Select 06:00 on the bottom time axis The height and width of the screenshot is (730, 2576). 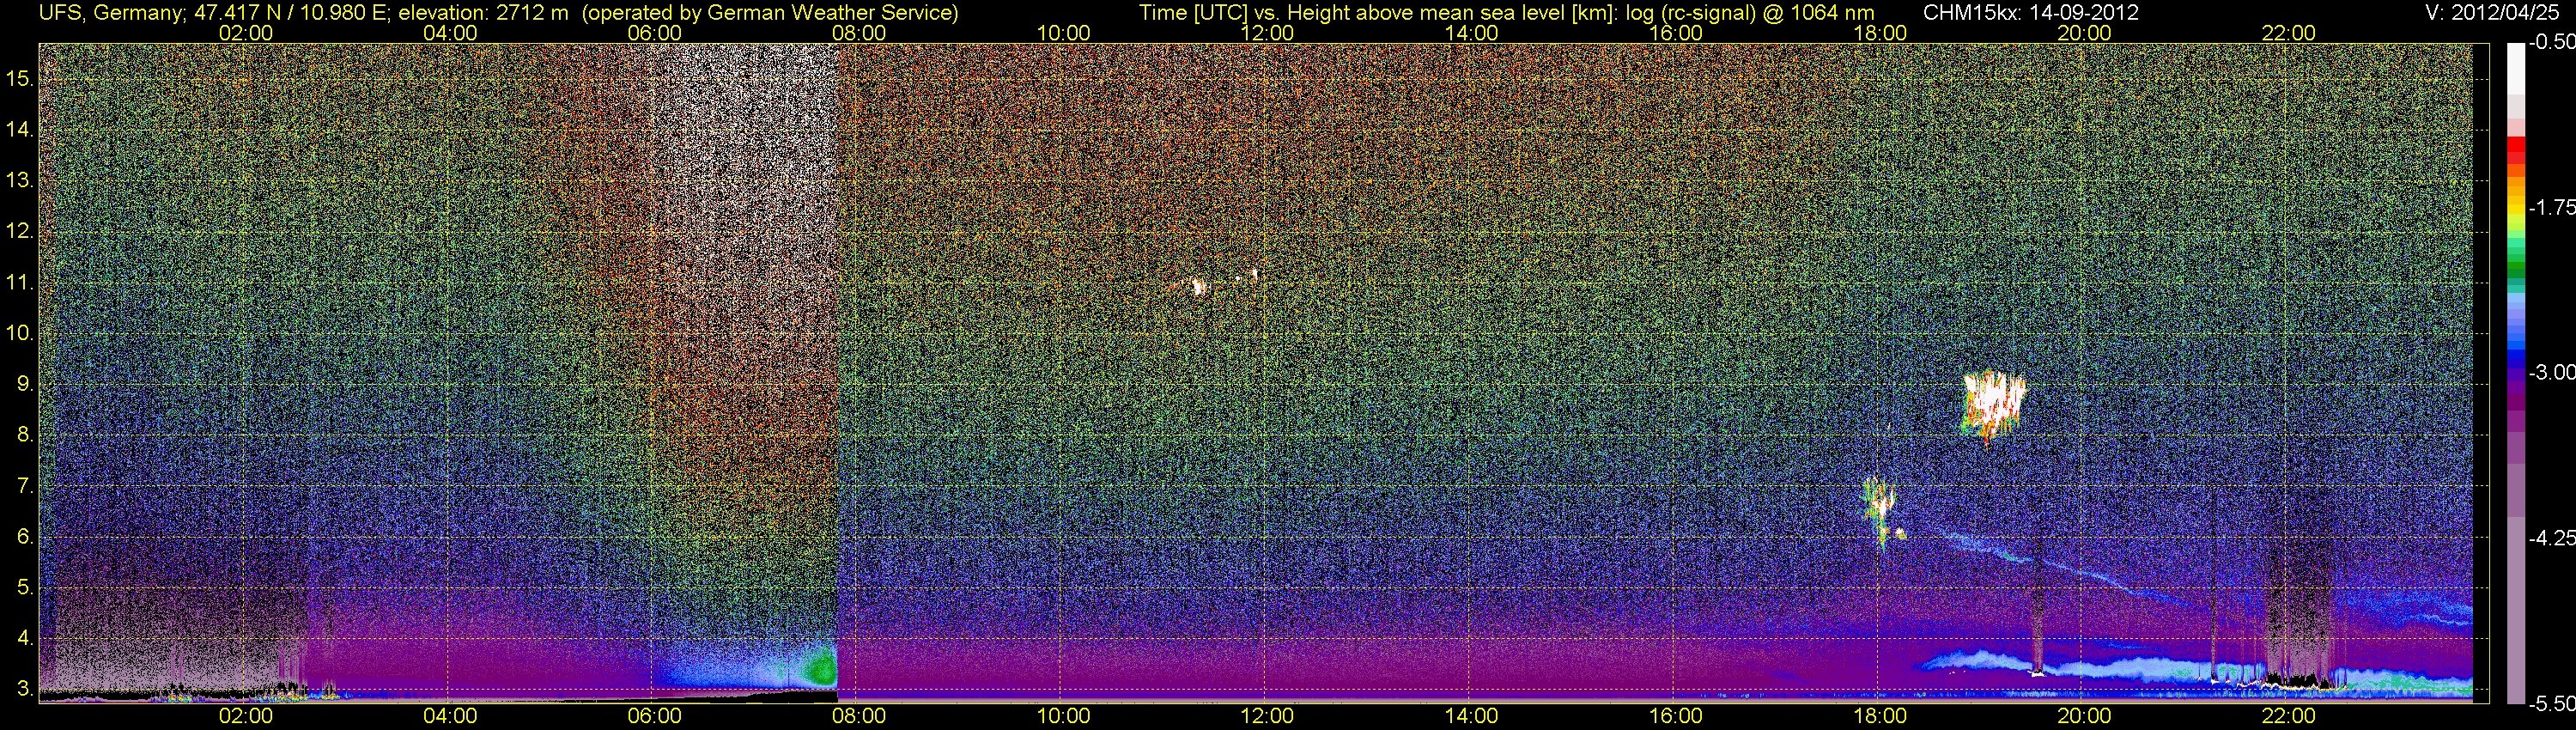(x=654, y=716)
